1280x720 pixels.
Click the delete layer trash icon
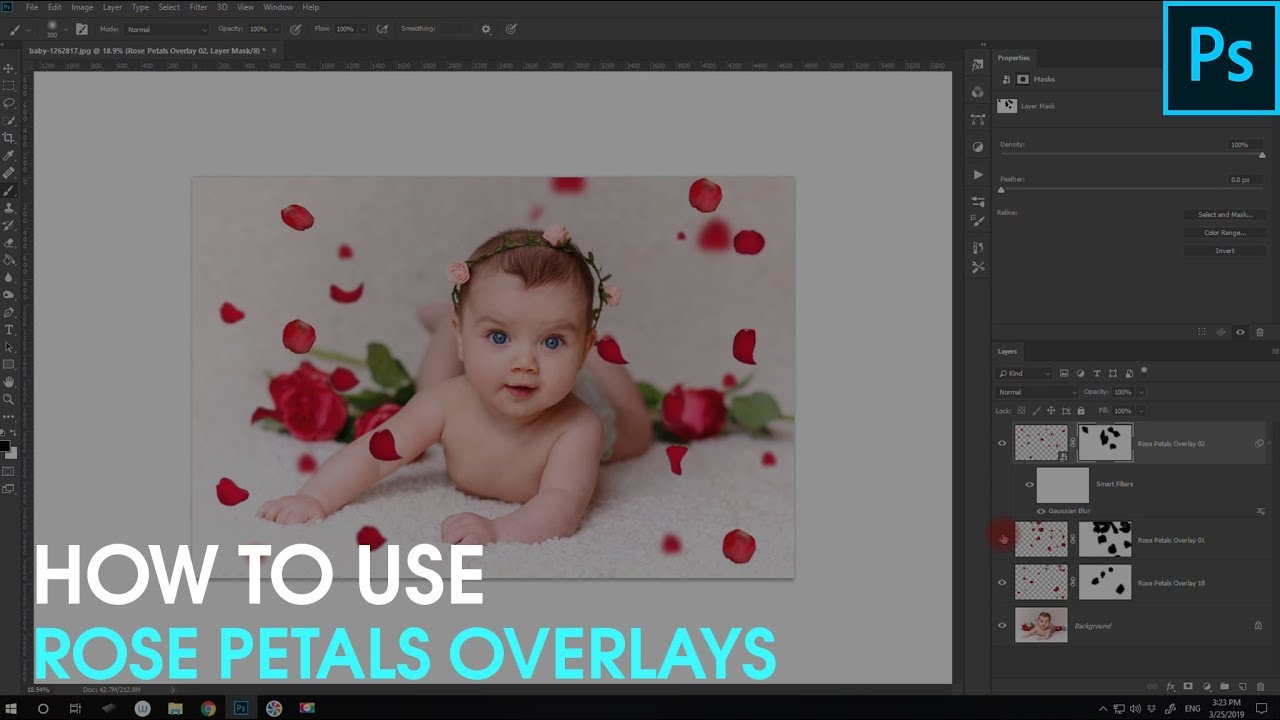point(1260,686)
